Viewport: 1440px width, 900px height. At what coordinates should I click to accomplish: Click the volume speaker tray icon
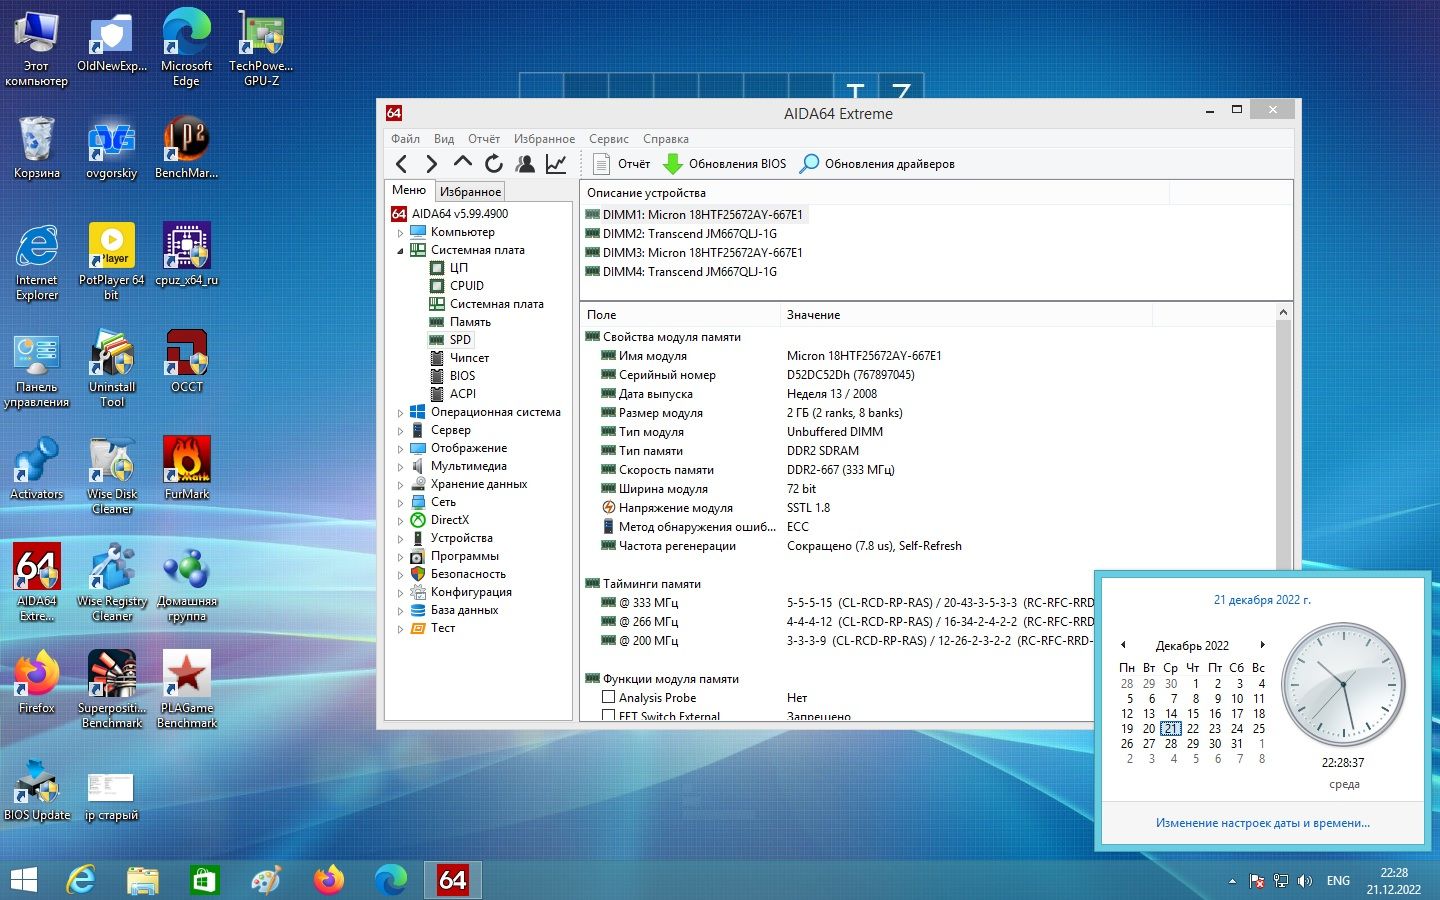(x=1305, y=881)
